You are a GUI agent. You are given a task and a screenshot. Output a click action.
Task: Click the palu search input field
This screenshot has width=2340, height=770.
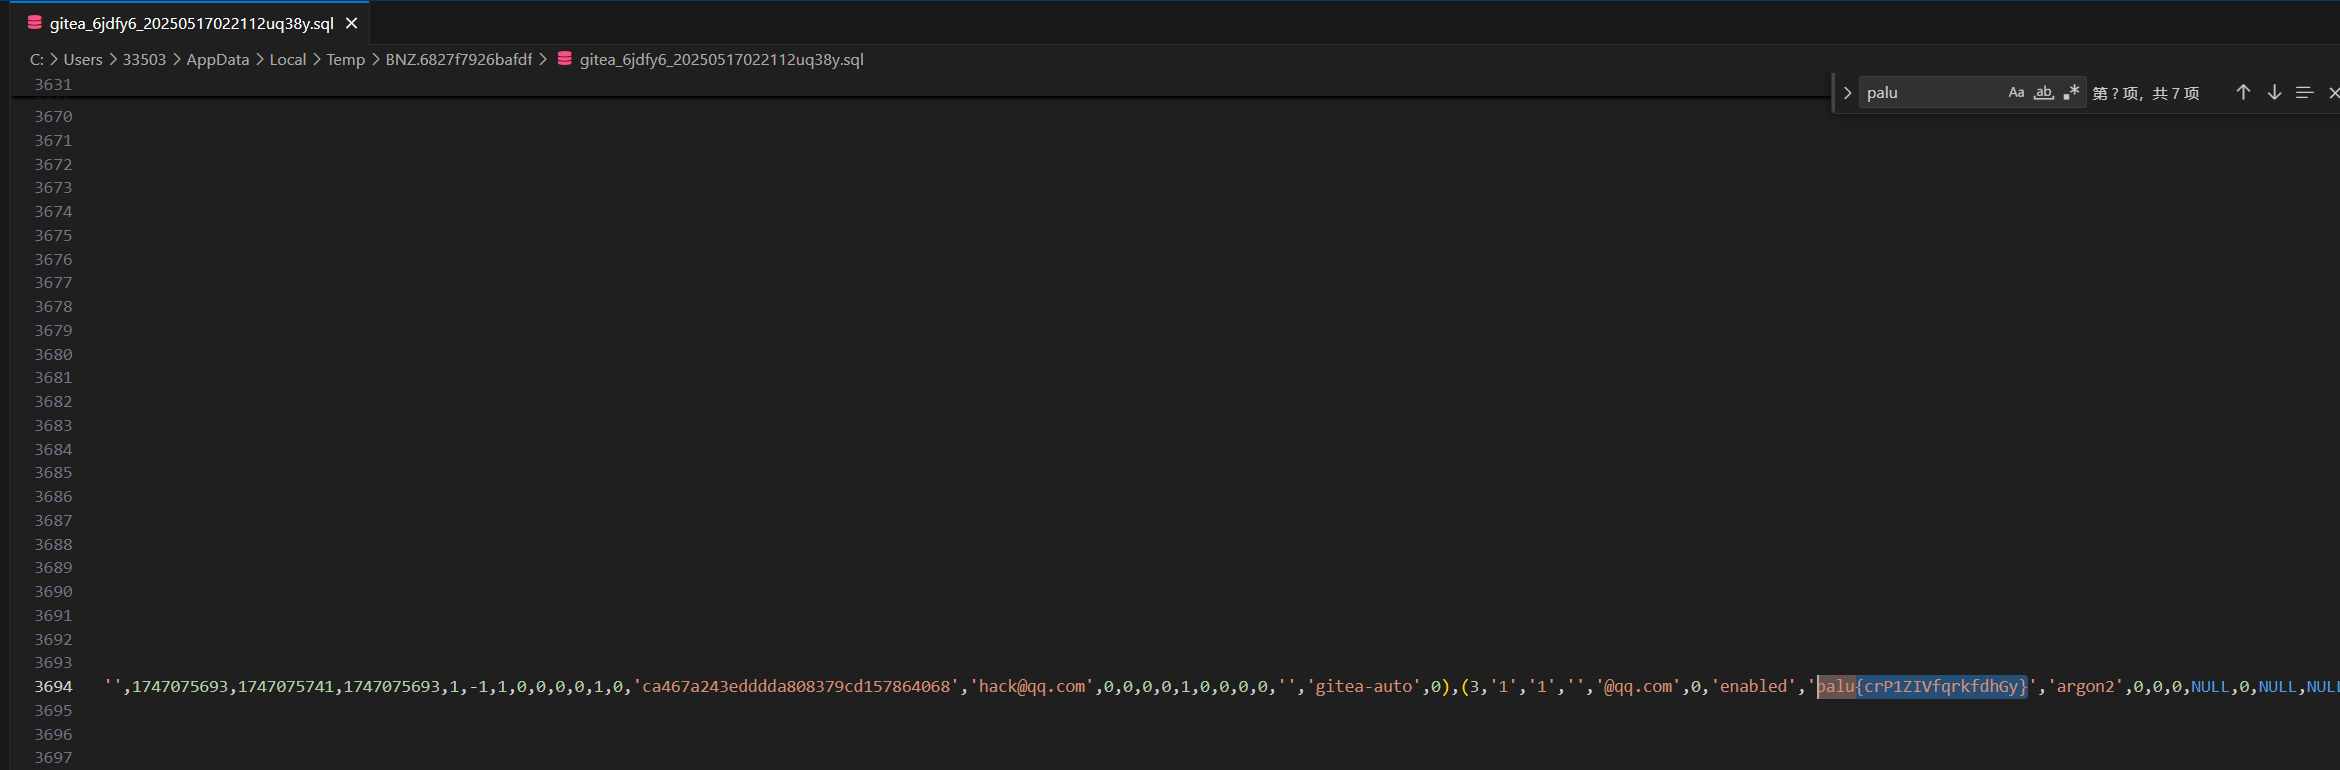(1930, 93)
